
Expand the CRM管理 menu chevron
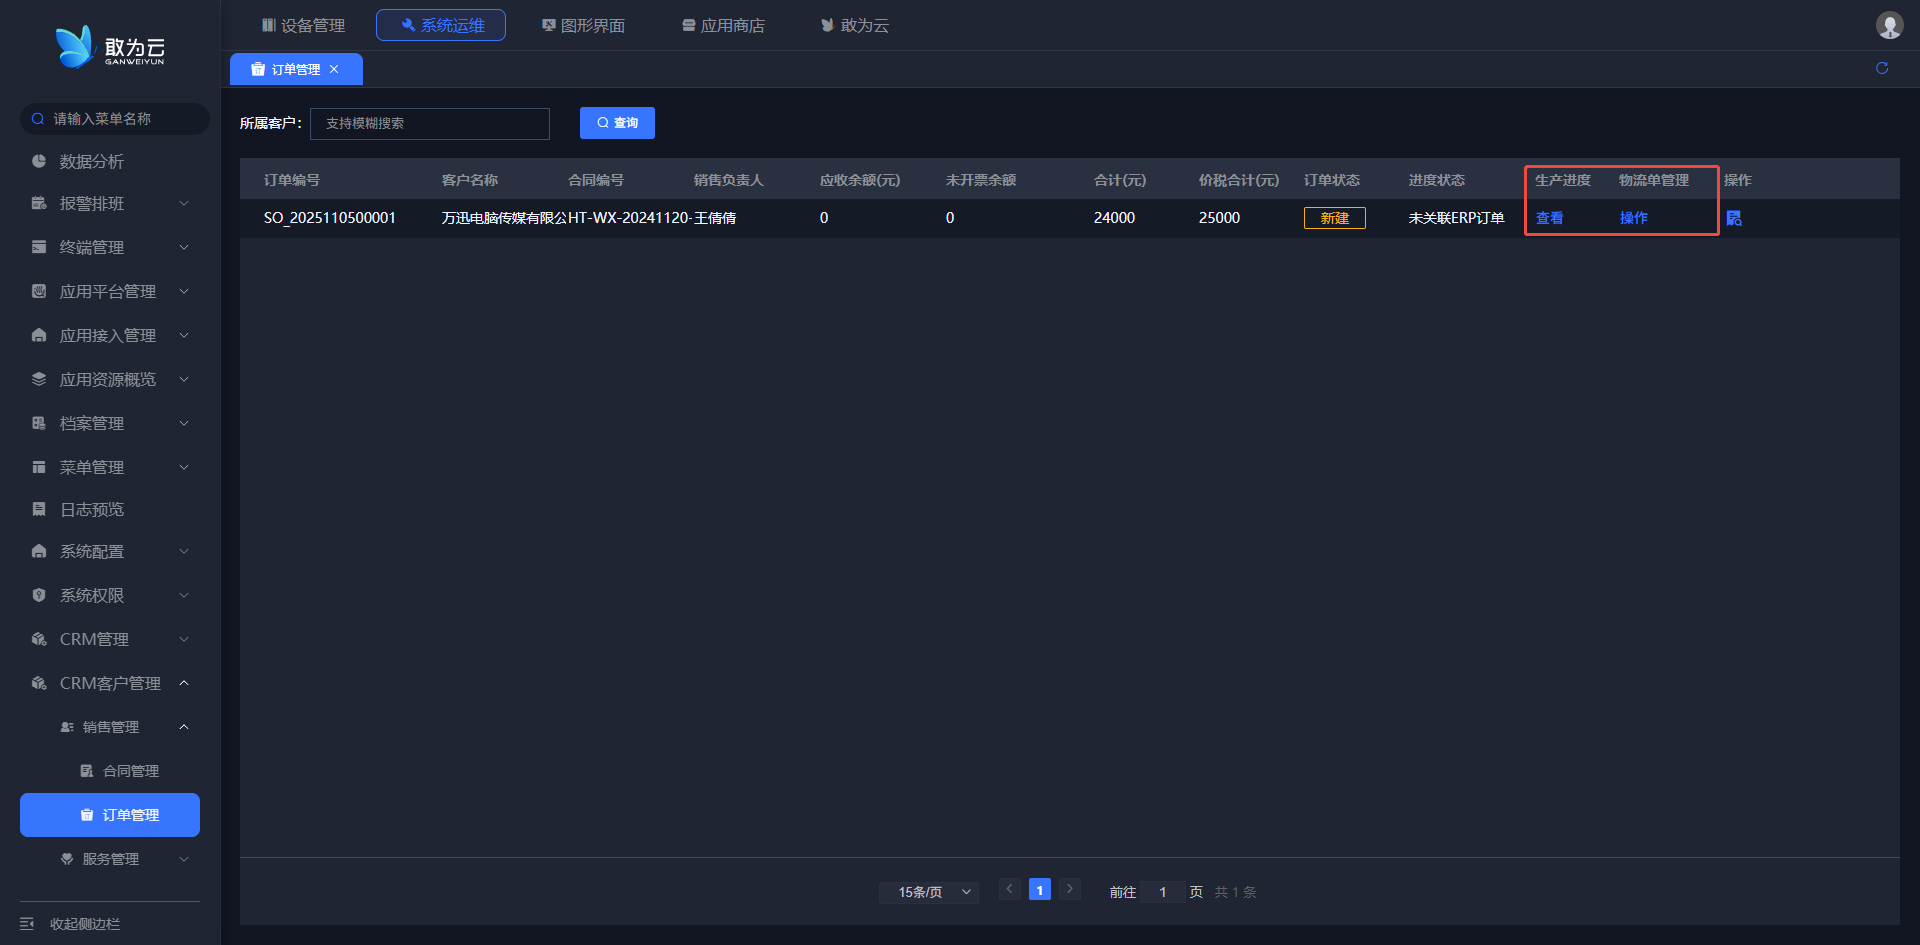coord(184,639)
